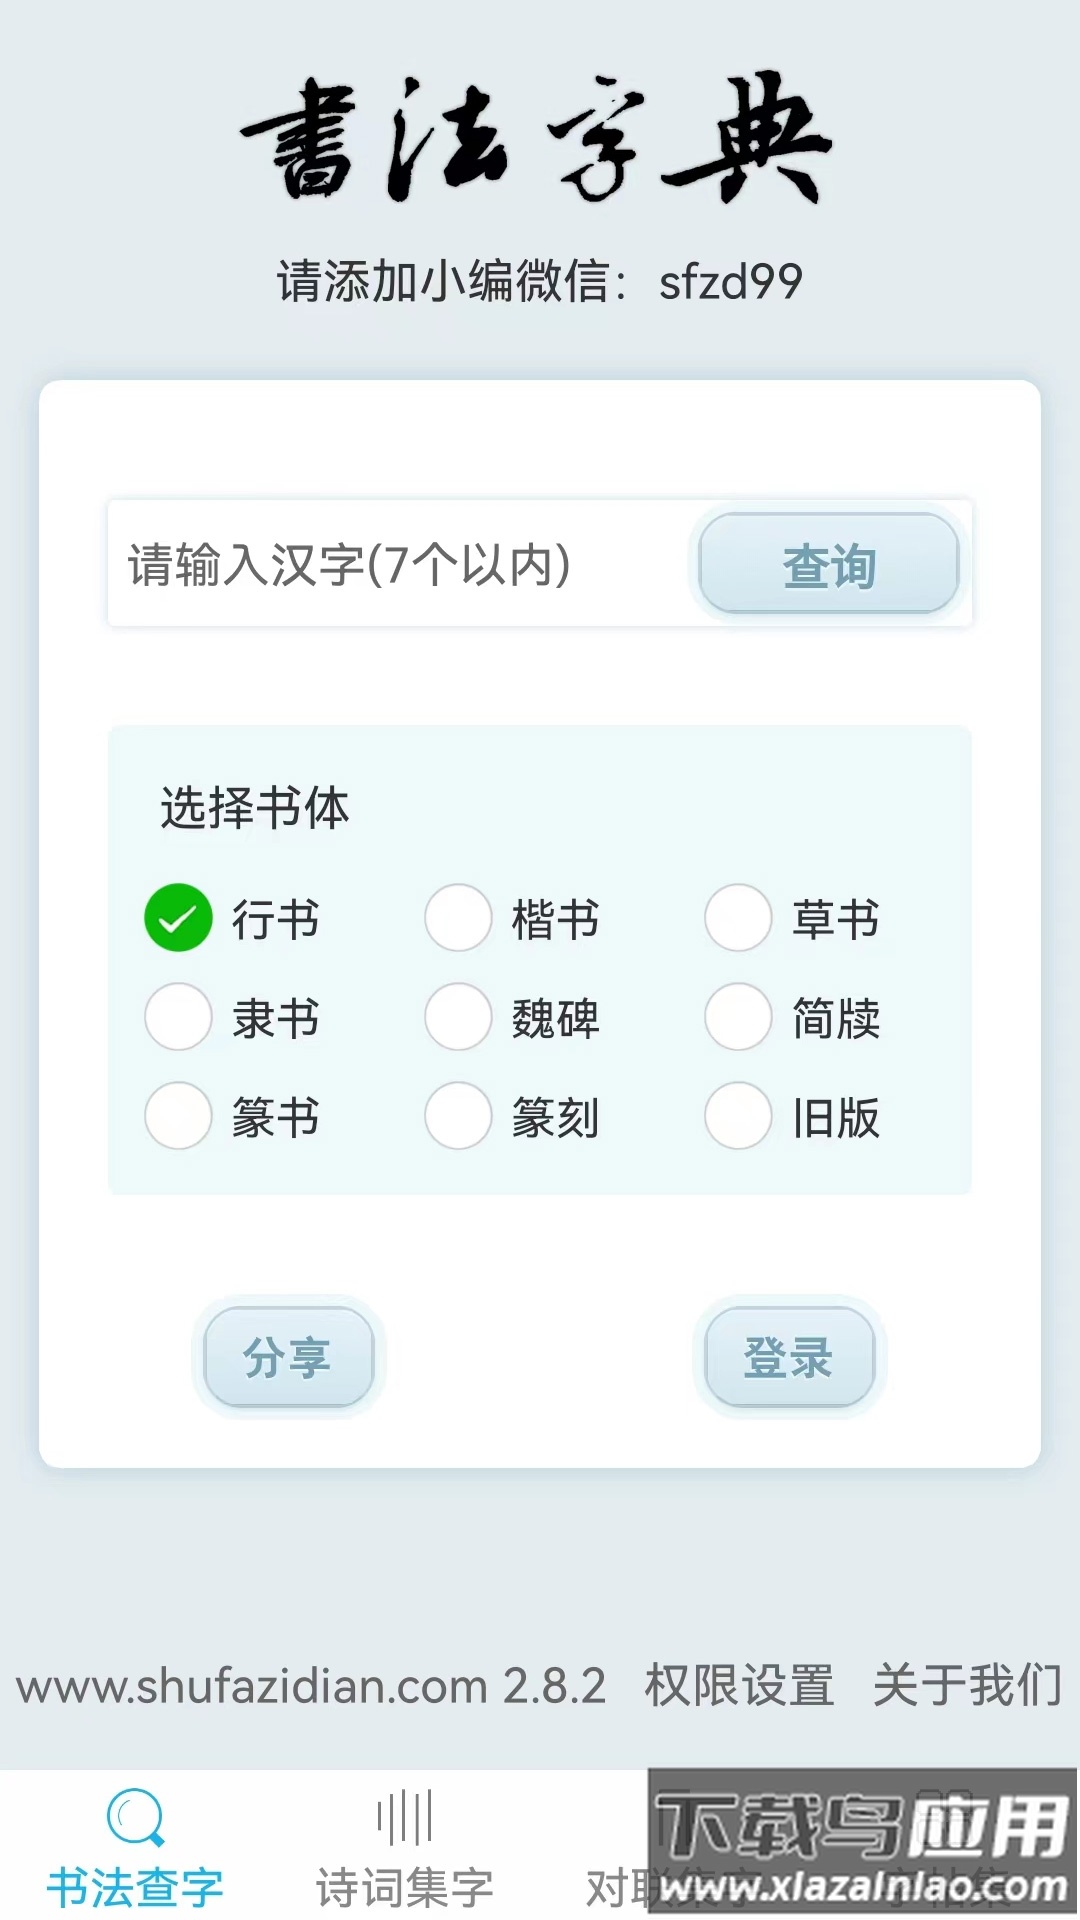Choose the 旧版 legacy option
Image resolution: width=1080 pixels, height=1920 pixels.
738,1118
